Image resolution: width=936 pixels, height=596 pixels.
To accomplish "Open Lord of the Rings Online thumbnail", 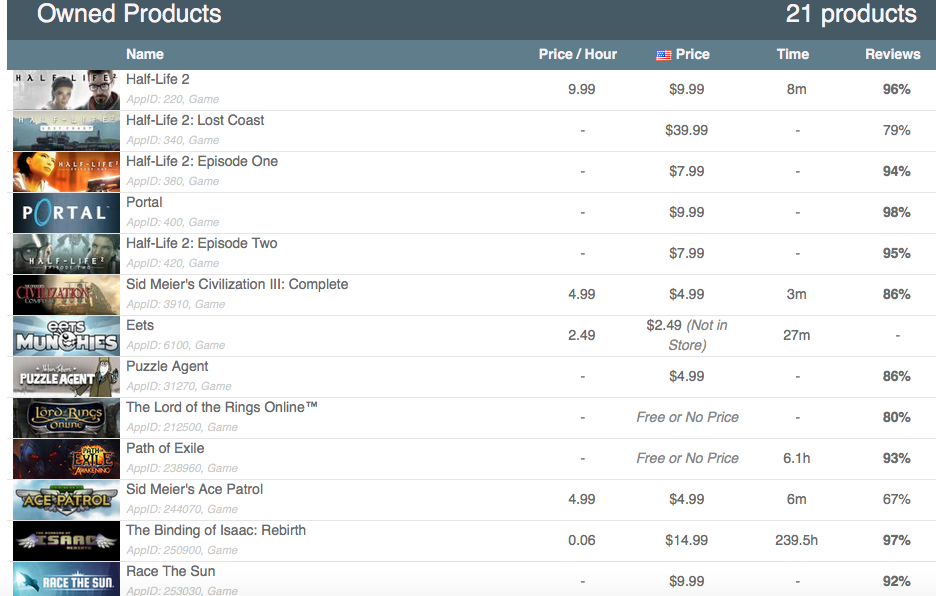I will click(x=66, y=418).
